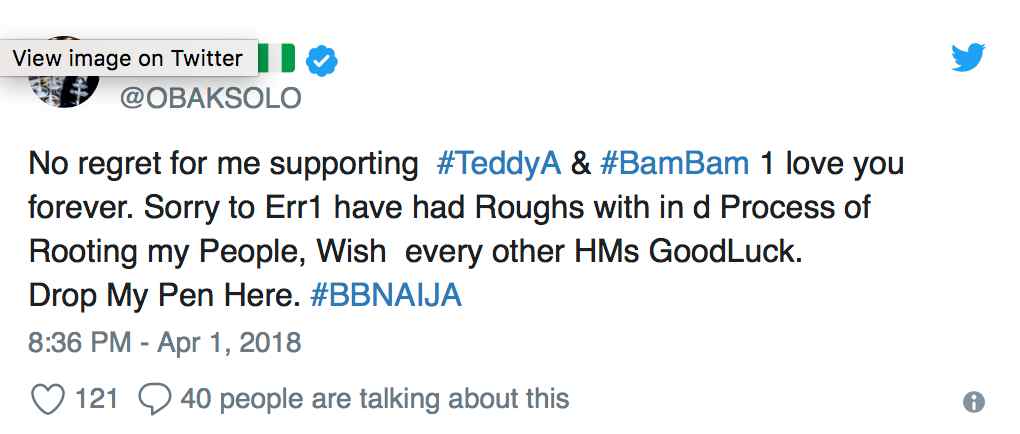Click the Nigerian flag emoji
This screenshot has height=434, width=1020.
pos(277,58)
